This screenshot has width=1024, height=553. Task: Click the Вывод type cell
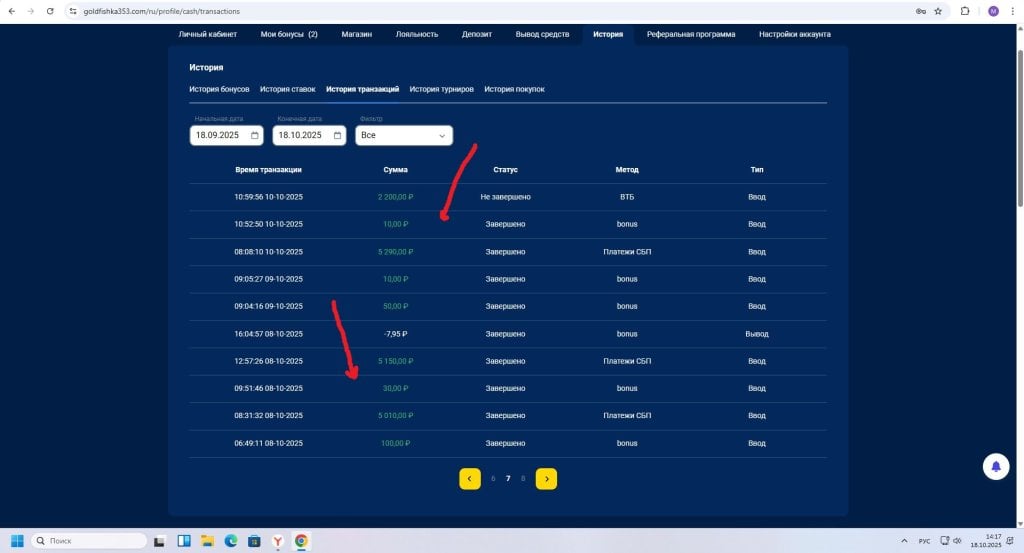[x=757, y=334]
